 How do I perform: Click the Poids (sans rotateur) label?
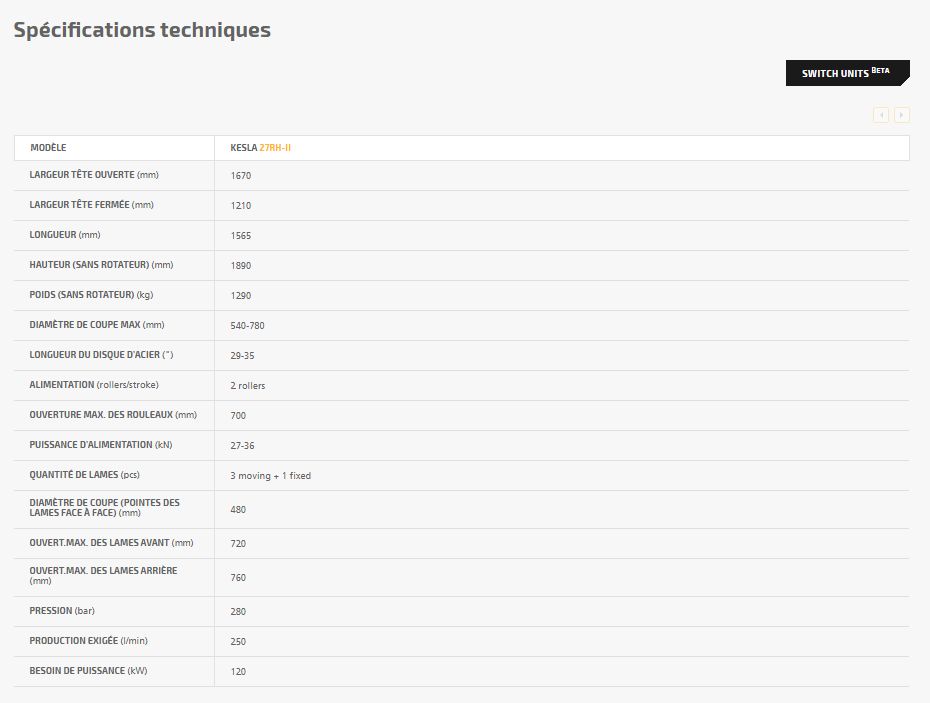[x=91, y=295]
